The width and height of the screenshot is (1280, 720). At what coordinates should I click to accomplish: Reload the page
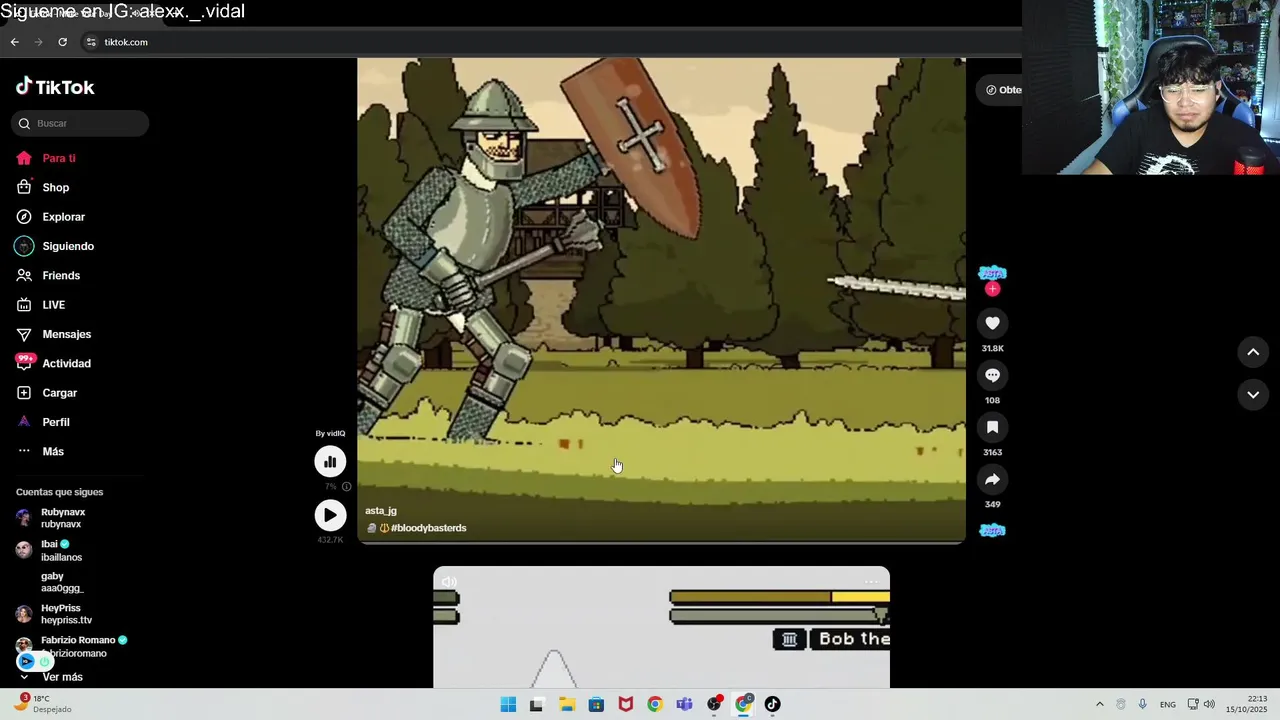(63, 42)
